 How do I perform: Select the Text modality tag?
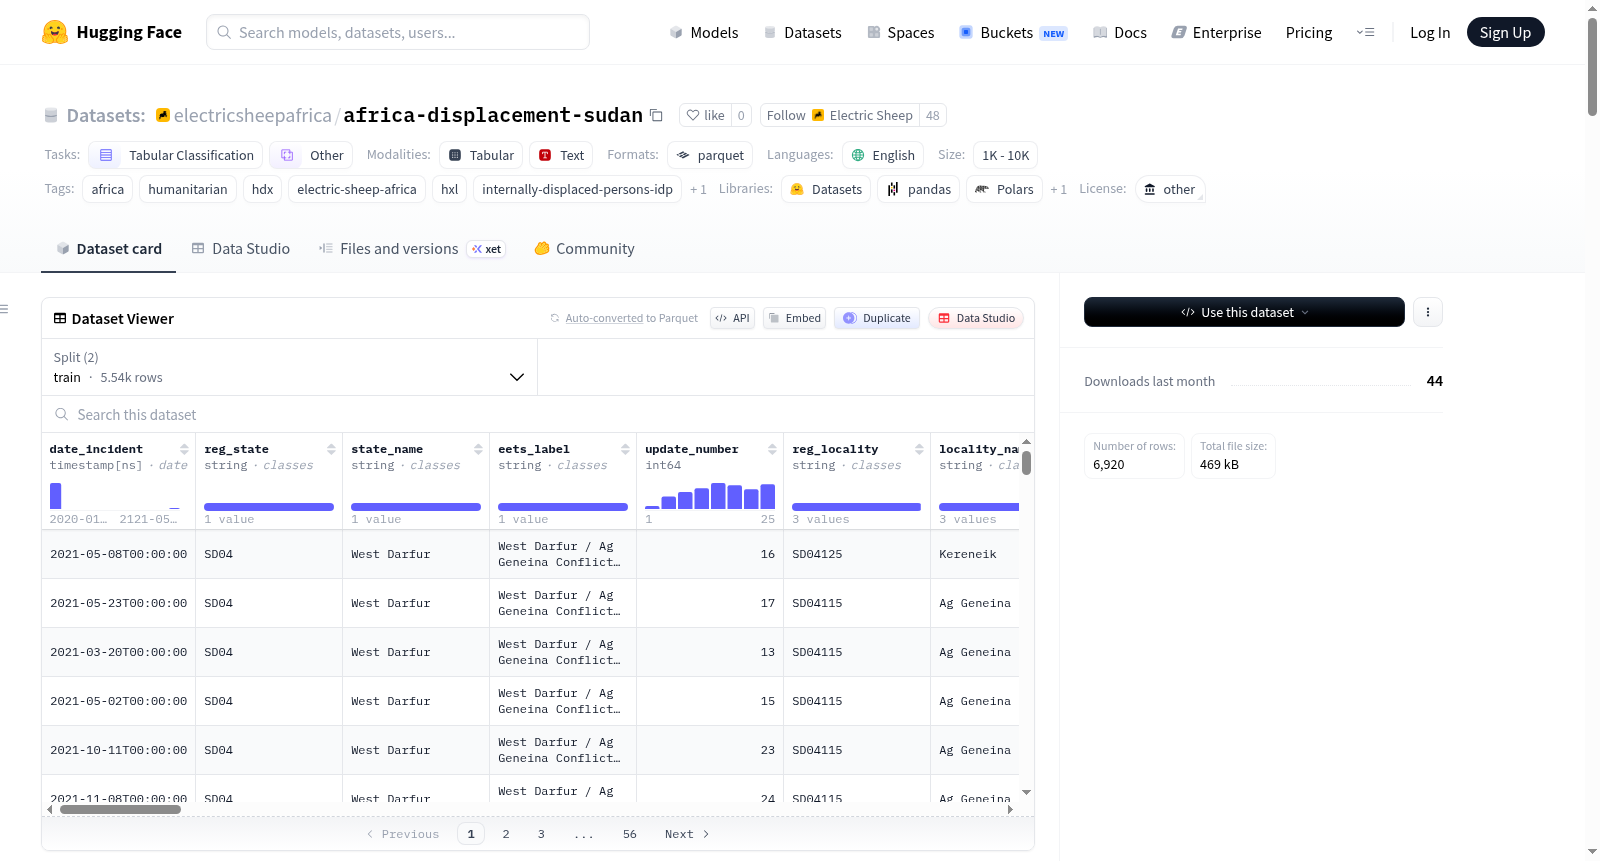561,155
